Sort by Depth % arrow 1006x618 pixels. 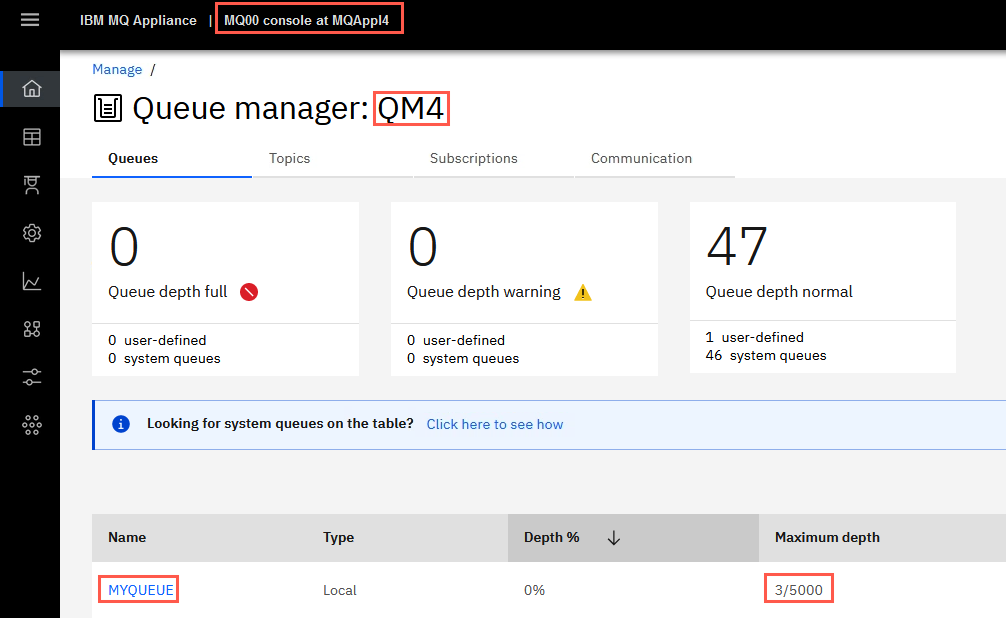613,538
